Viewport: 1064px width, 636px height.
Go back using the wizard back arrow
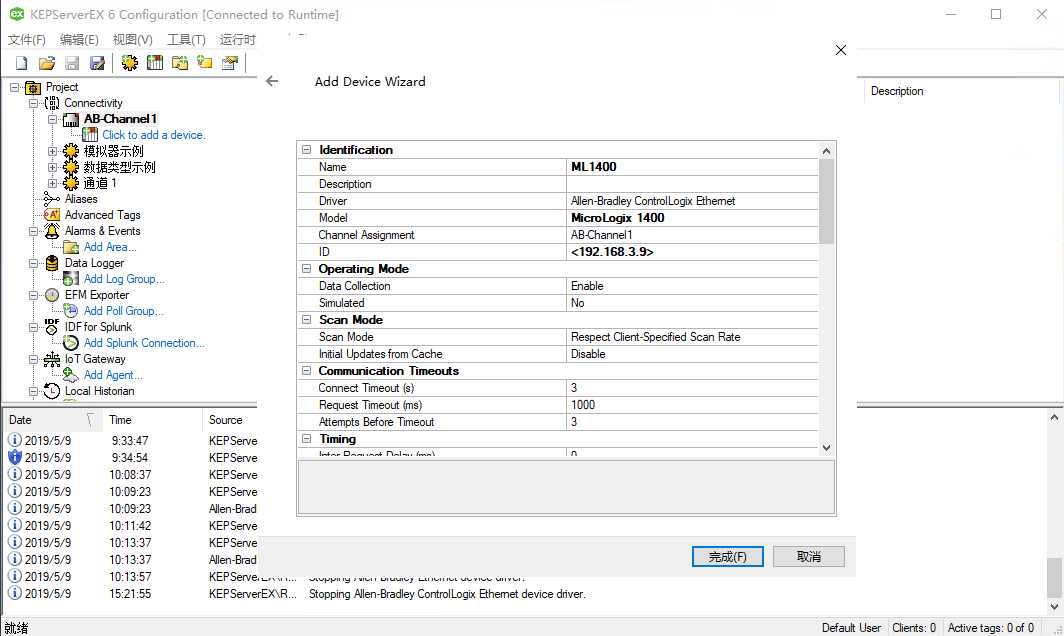[x=272, y=81]
